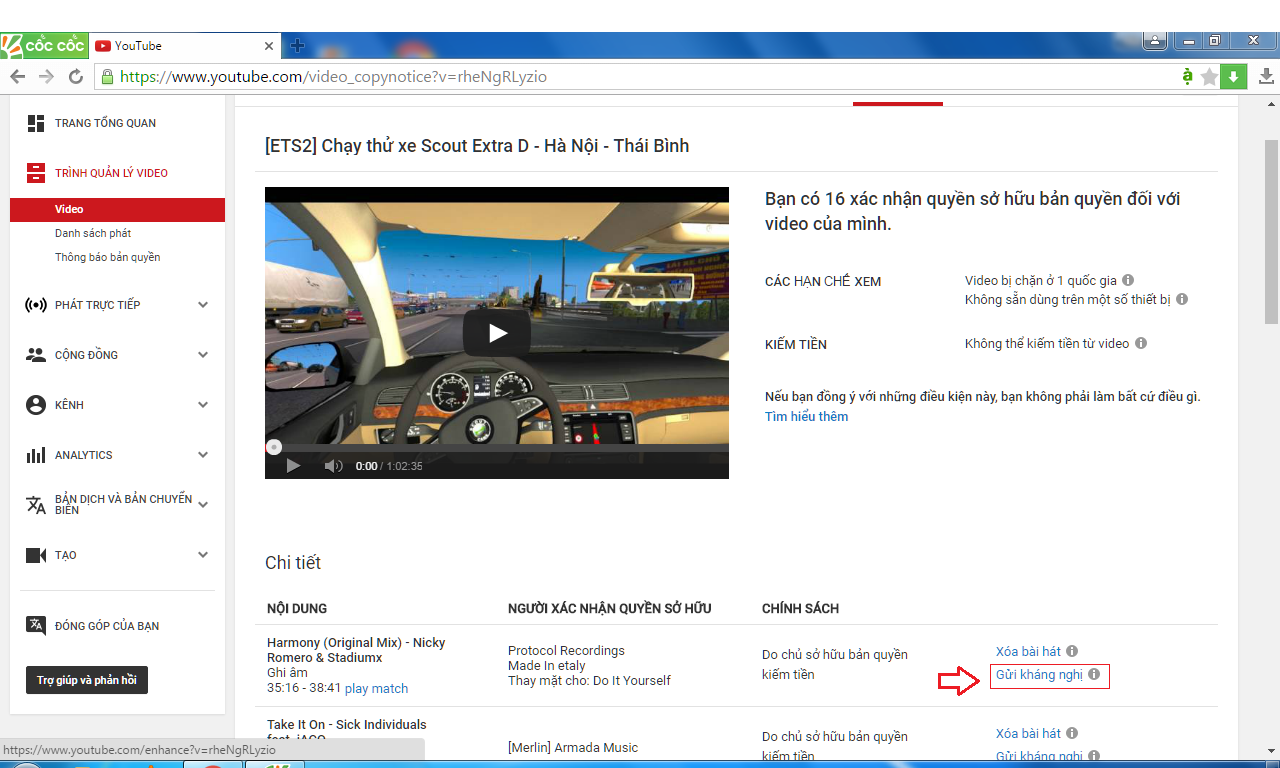This screenshot has height=768, width=1280.
Task: Bookmark page with the star icon
Action: tap(1209, 77)
